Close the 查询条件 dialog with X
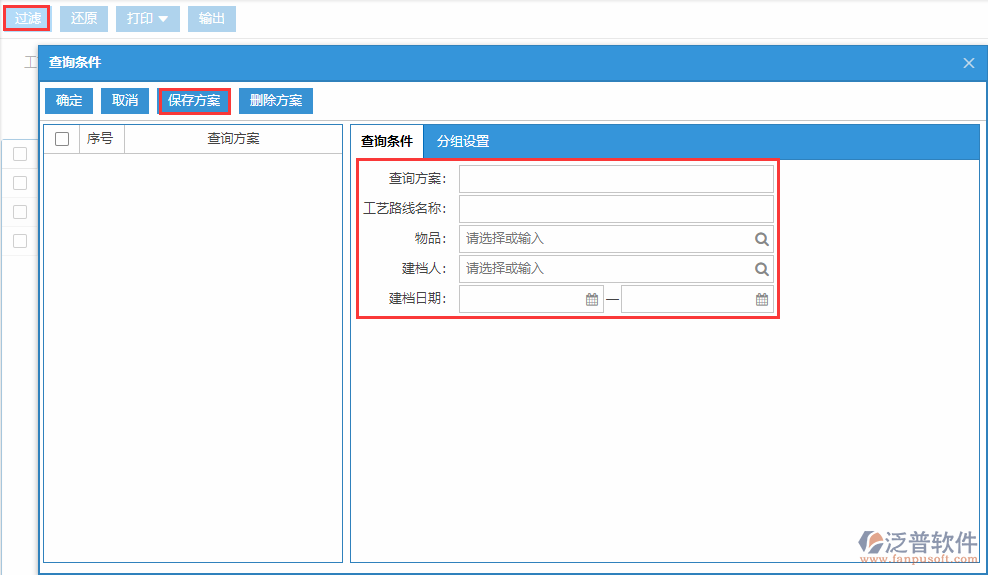Viewport: 988px width, 575px height. click(x=968, y=63)
